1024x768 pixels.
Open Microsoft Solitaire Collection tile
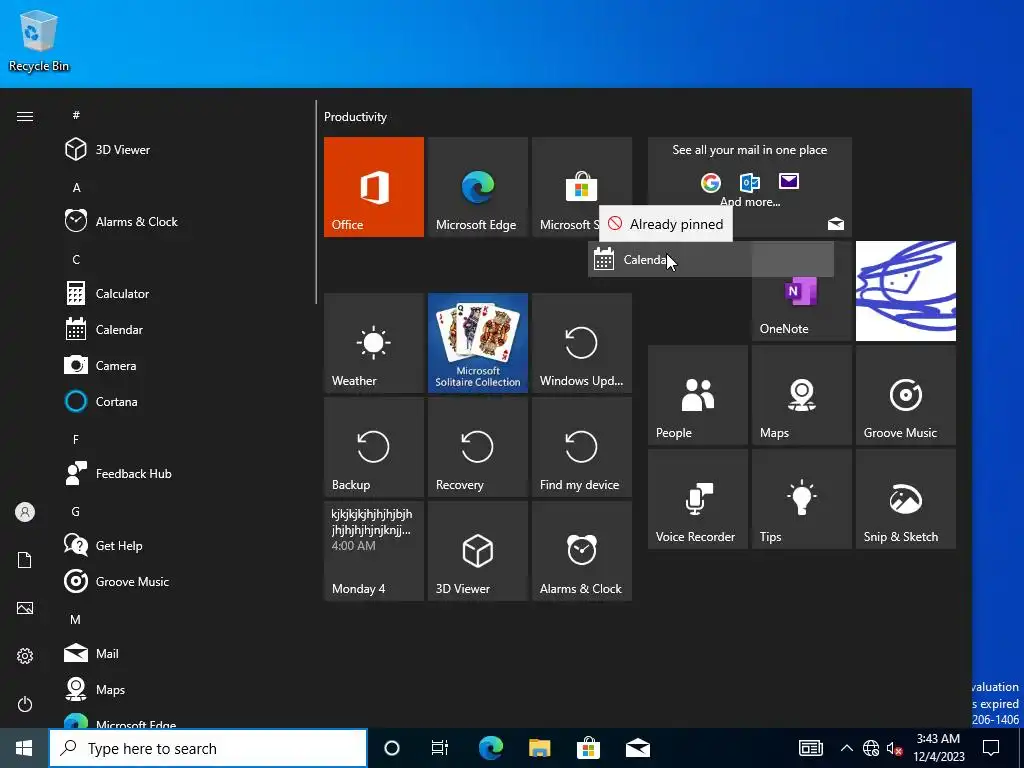(x=477, y=343)
